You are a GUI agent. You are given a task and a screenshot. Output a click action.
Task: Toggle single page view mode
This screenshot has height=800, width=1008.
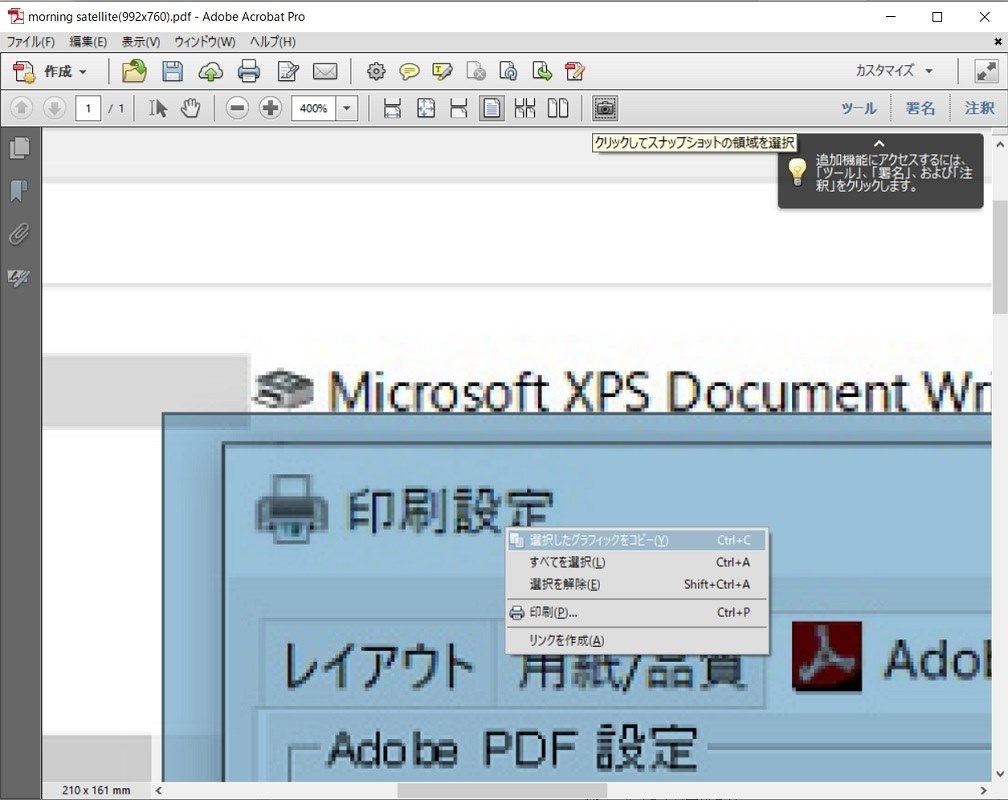492,108
